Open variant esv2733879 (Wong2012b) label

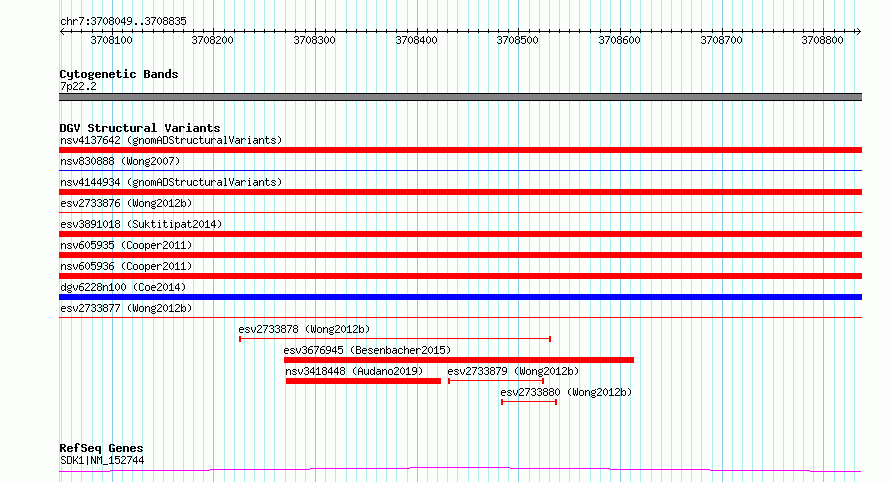tap(513, 371)
